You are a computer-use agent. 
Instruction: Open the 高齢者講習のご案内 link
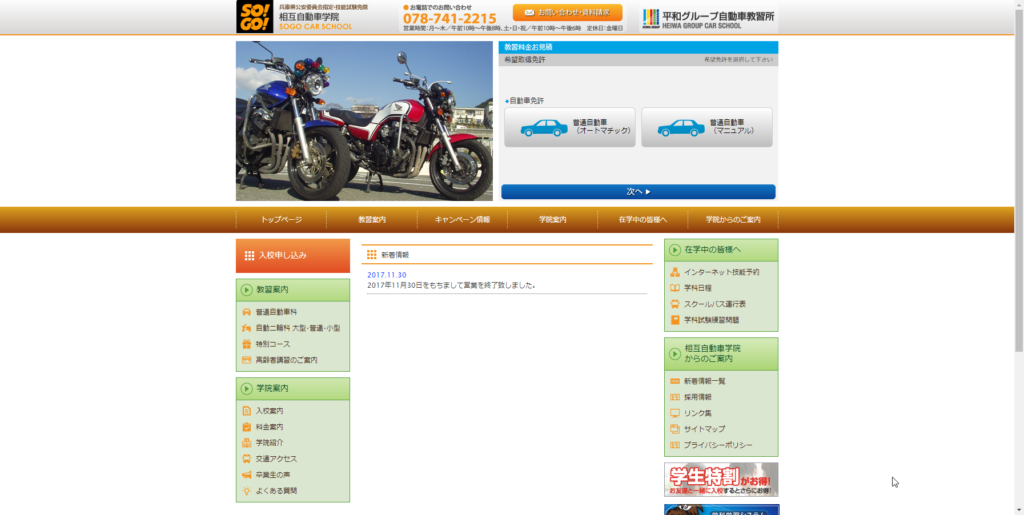pos(287,360)
